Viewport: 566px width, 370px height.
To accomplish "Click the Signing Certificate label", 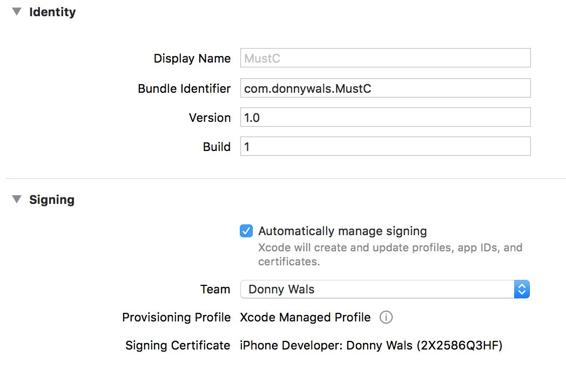I will click(178, 345).
